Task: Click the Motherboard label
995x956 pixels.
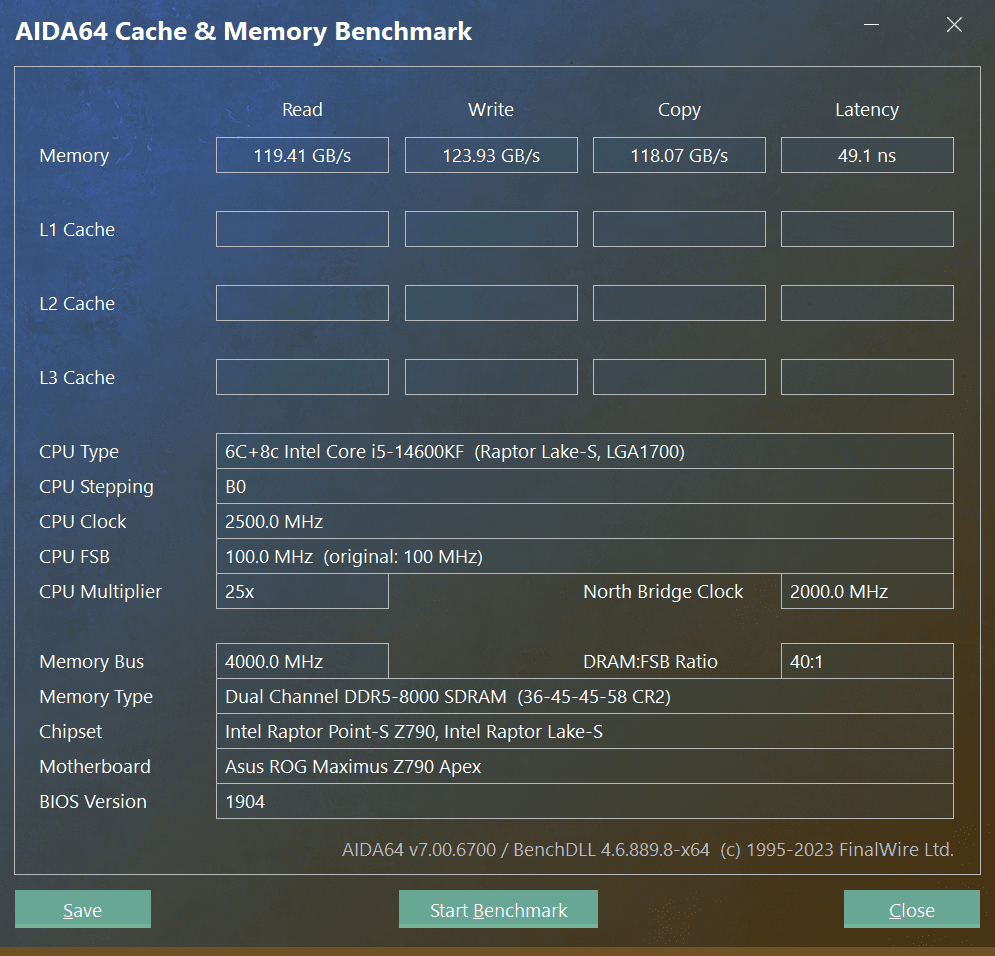Action: coord(95,766)
